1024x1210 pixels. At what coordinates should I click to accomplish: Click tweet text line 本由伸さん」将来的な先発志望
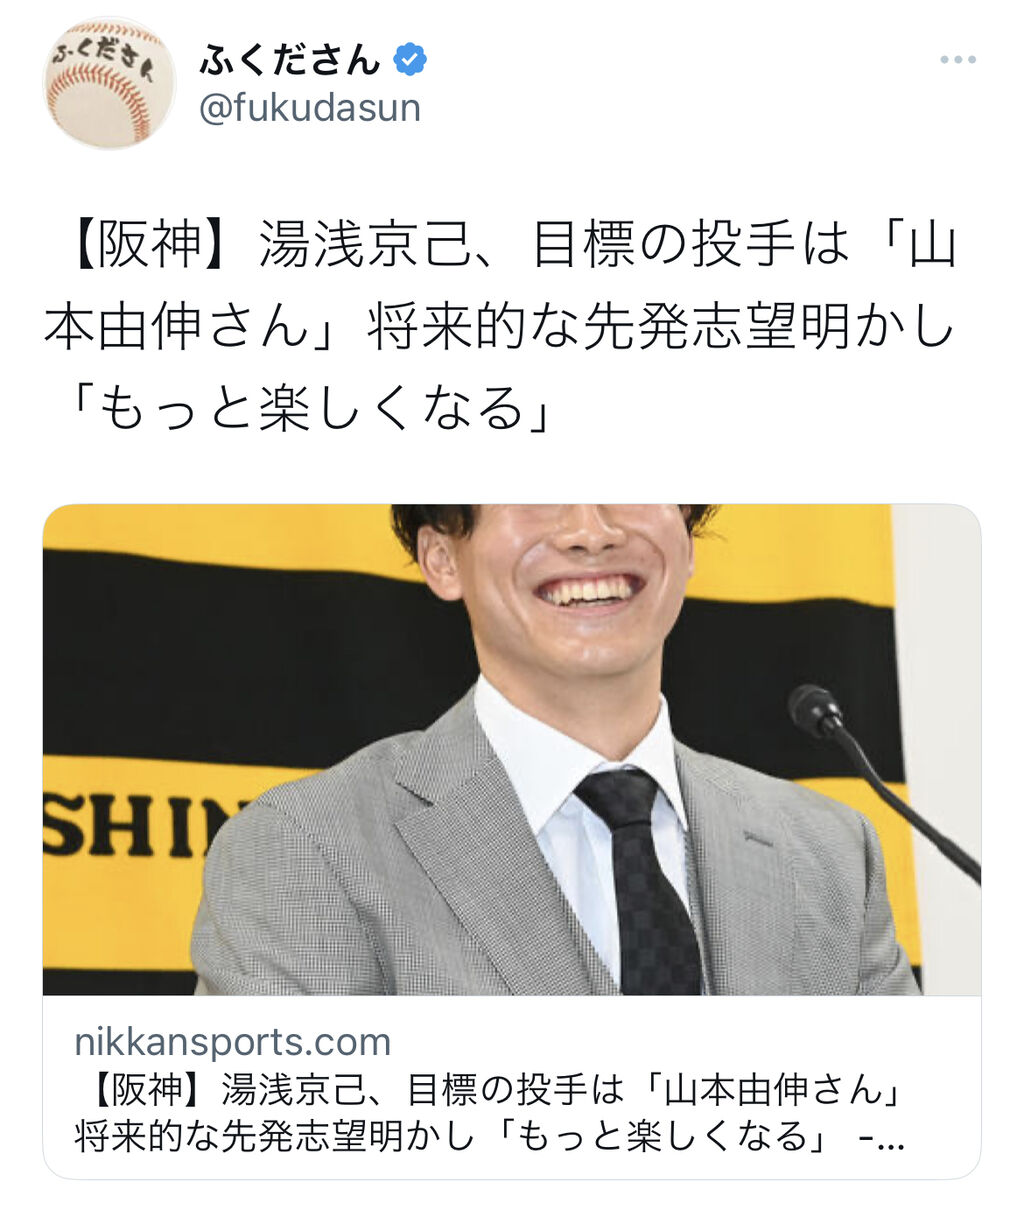(500, 327)
